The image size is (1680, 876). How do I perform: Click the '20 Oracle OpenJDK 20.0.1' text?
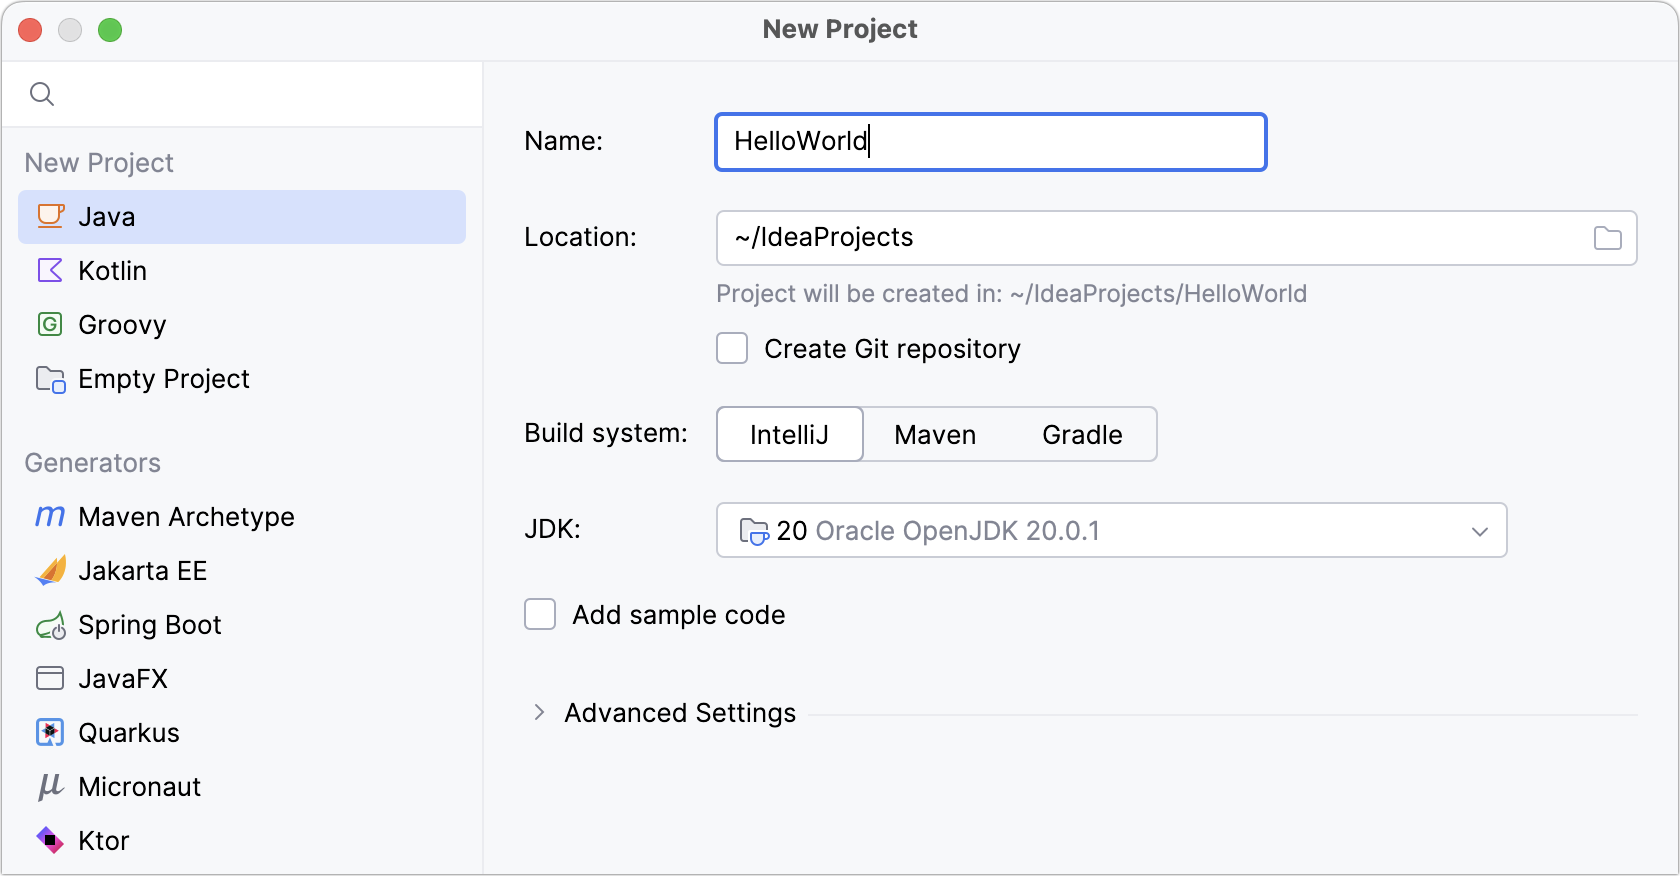click(938, 531)
